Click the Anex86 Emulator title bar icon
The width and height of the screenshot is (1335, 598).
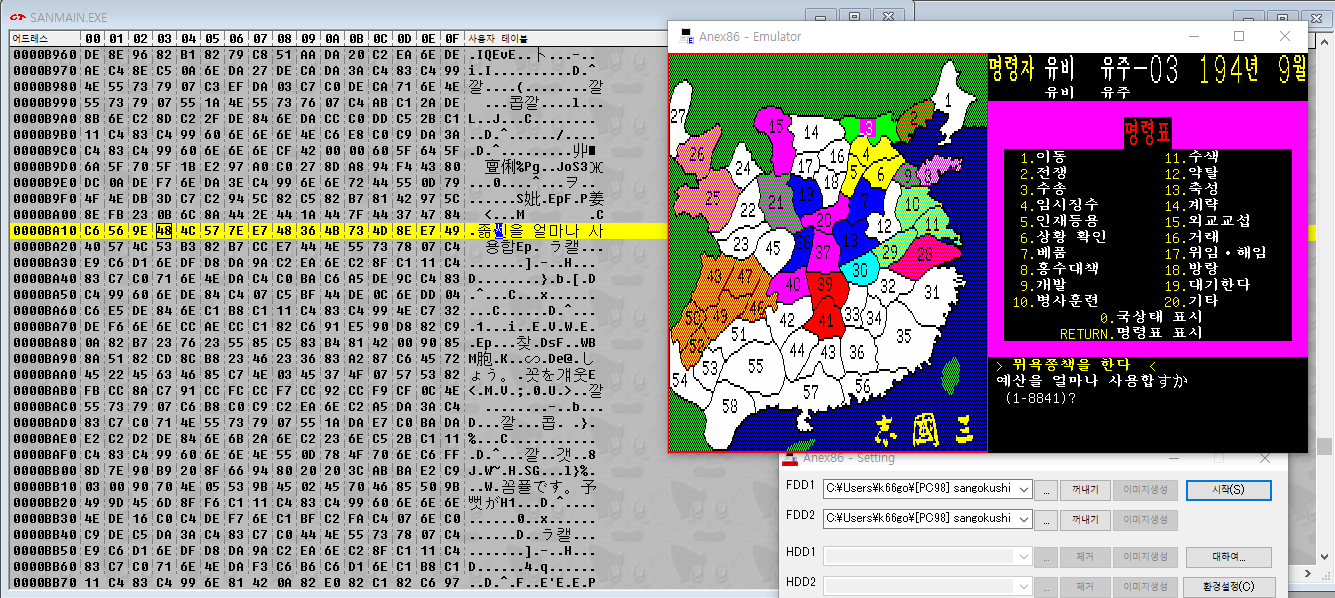click(686, 37)
